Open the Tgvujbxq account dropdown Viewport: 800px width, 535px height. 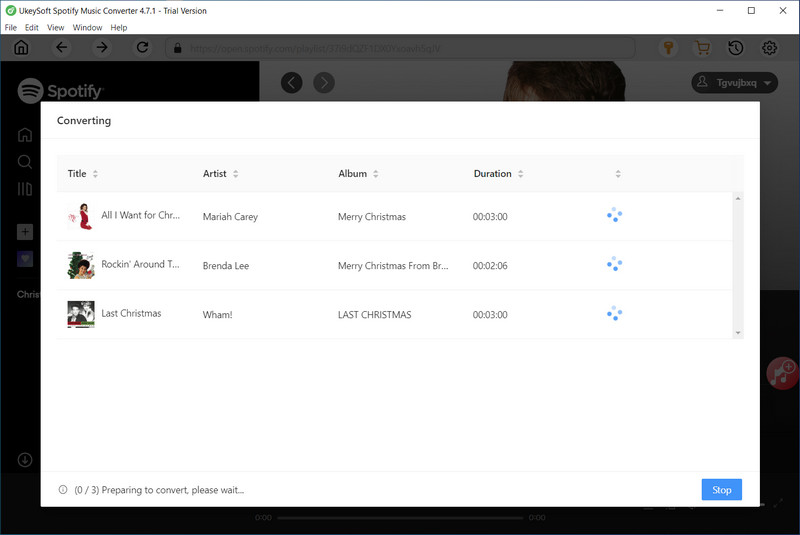(735, 83)
